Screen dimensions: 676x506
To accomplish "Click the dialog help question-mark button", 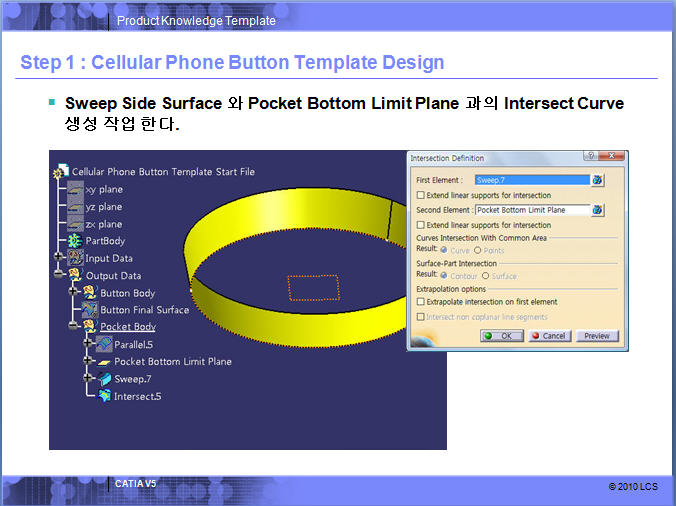I will coord(591,158).
